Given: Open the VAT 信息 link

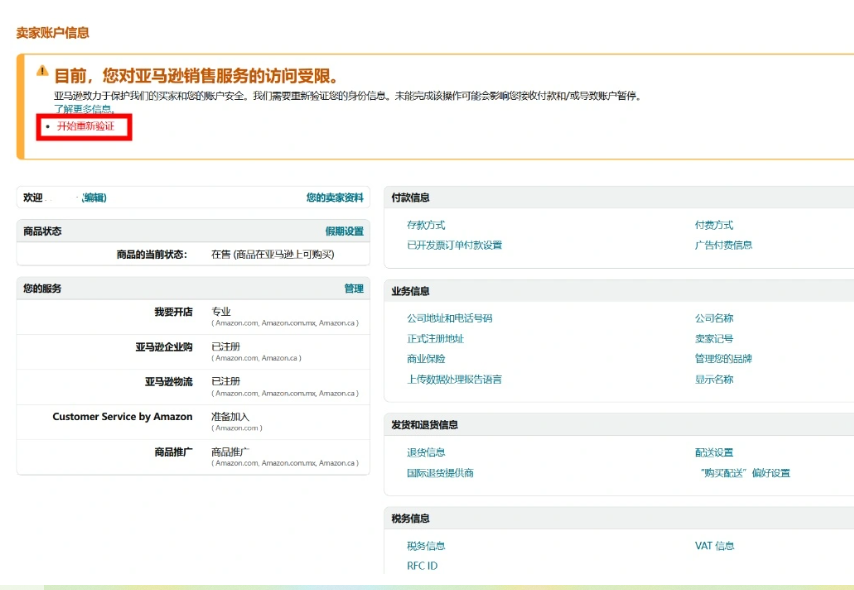Looking at the screenshot, I should (x=715, y=546).
